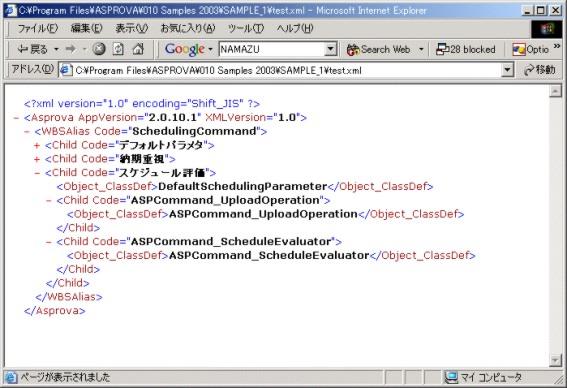
Task: Close the Internet Explorer window
Action: [555, 10]
